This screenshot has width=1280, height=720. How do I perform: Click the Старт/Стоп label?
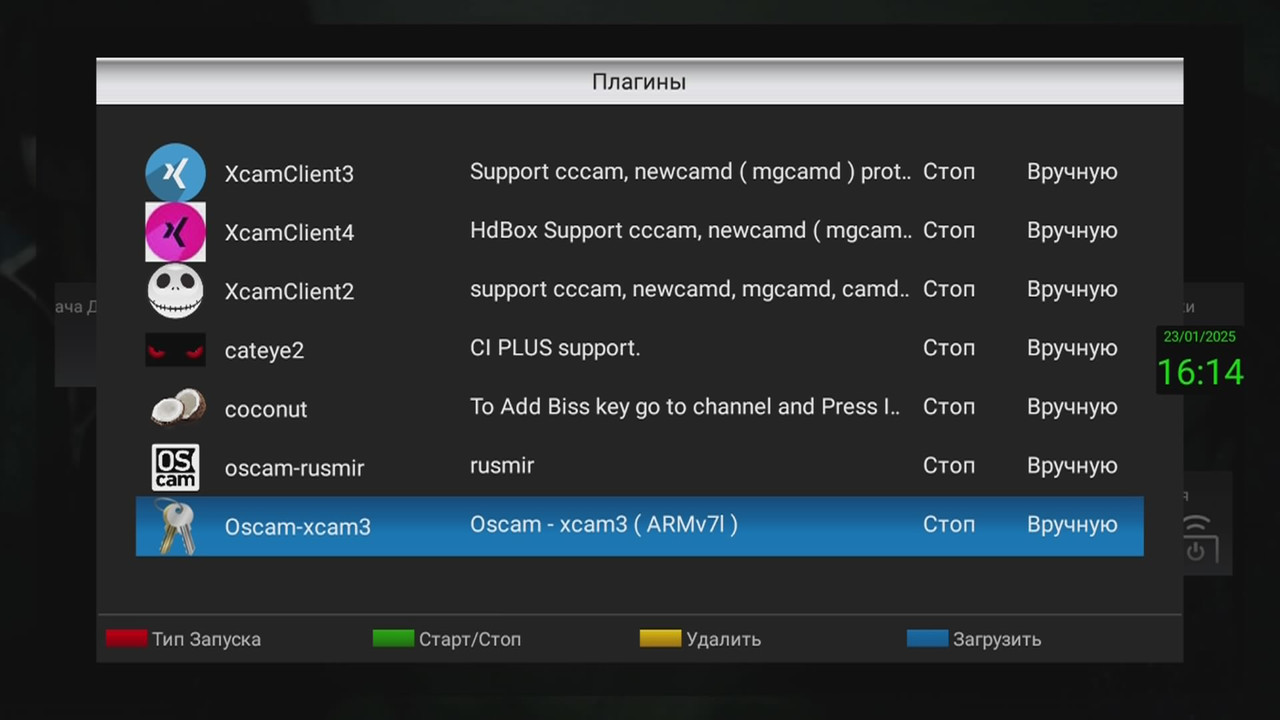pos(470,639)
